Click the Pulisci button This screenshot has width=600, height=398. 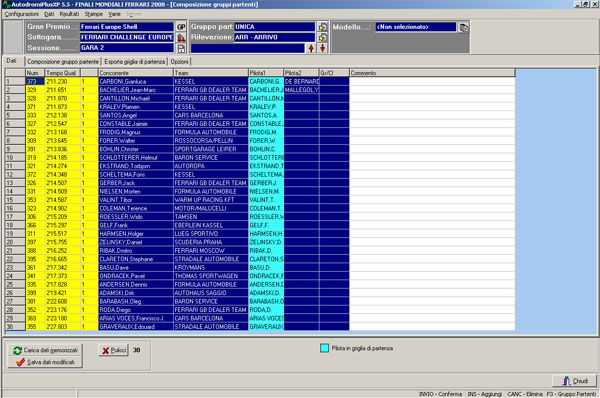[114, 350]
